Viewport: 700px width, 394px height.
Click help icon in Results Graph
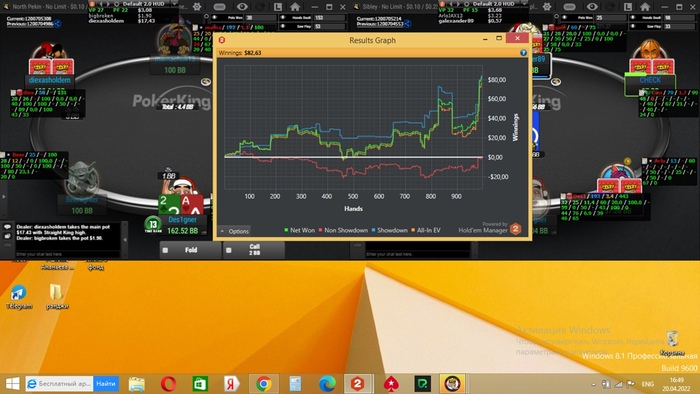523,53
